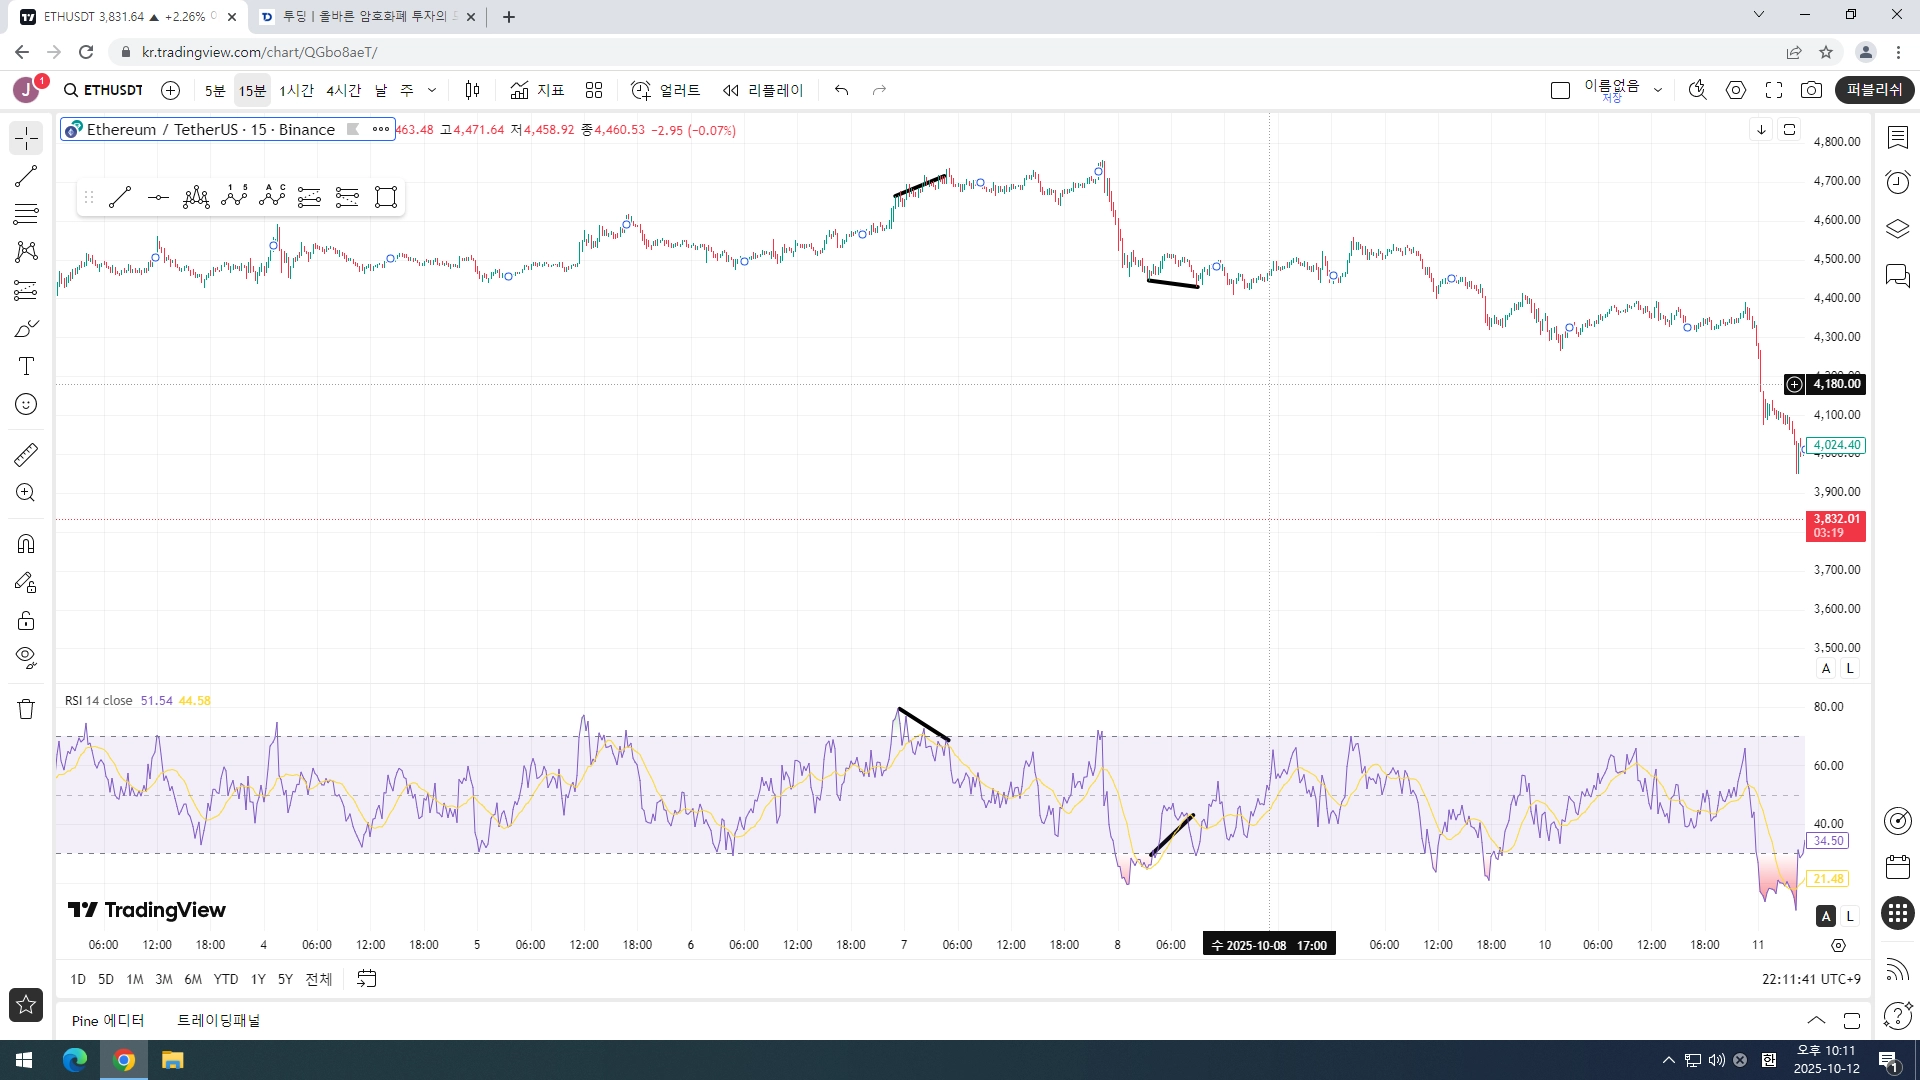Expand the timeframe interval dropdown arrow

[x=432, y=90]
